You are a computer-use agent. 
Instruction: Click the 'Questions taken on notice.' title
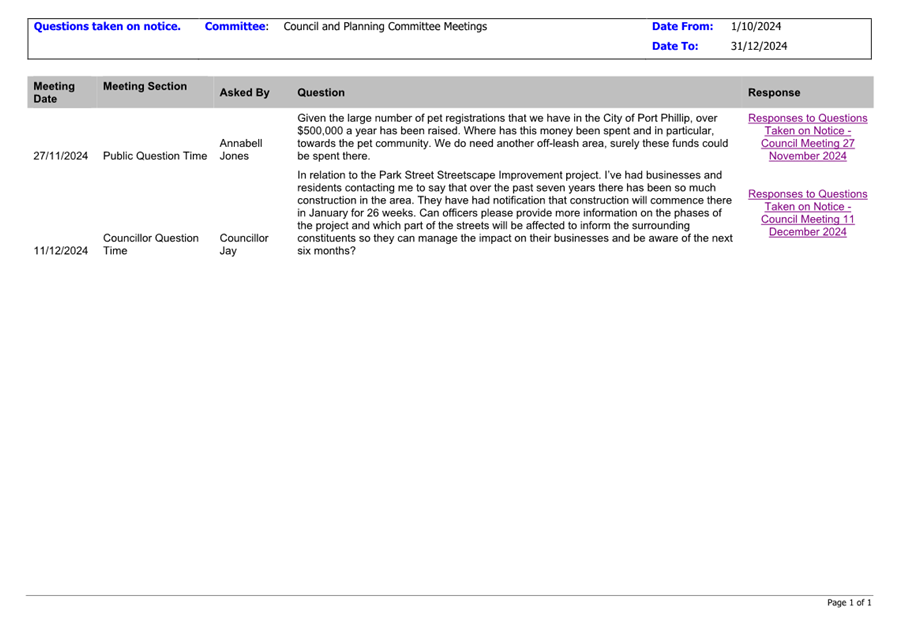[x=107, y=26]
